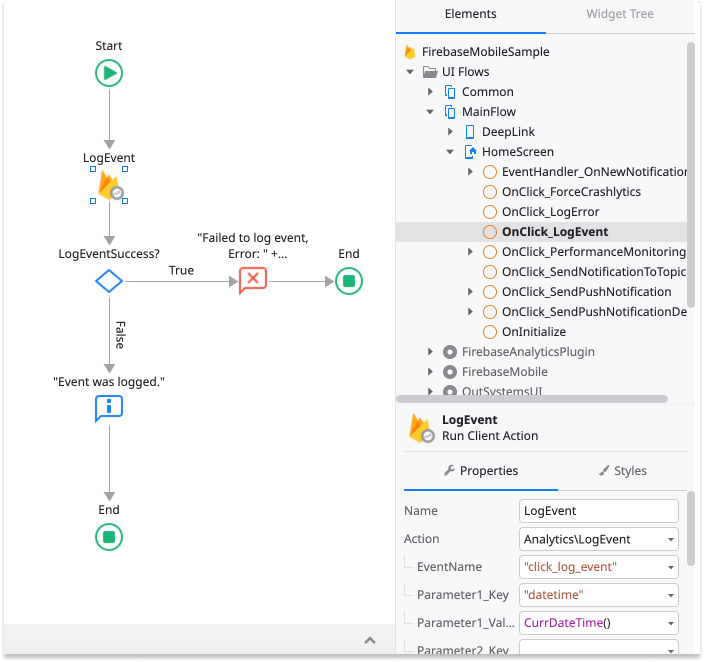Click the False branch label

point(120,335)
